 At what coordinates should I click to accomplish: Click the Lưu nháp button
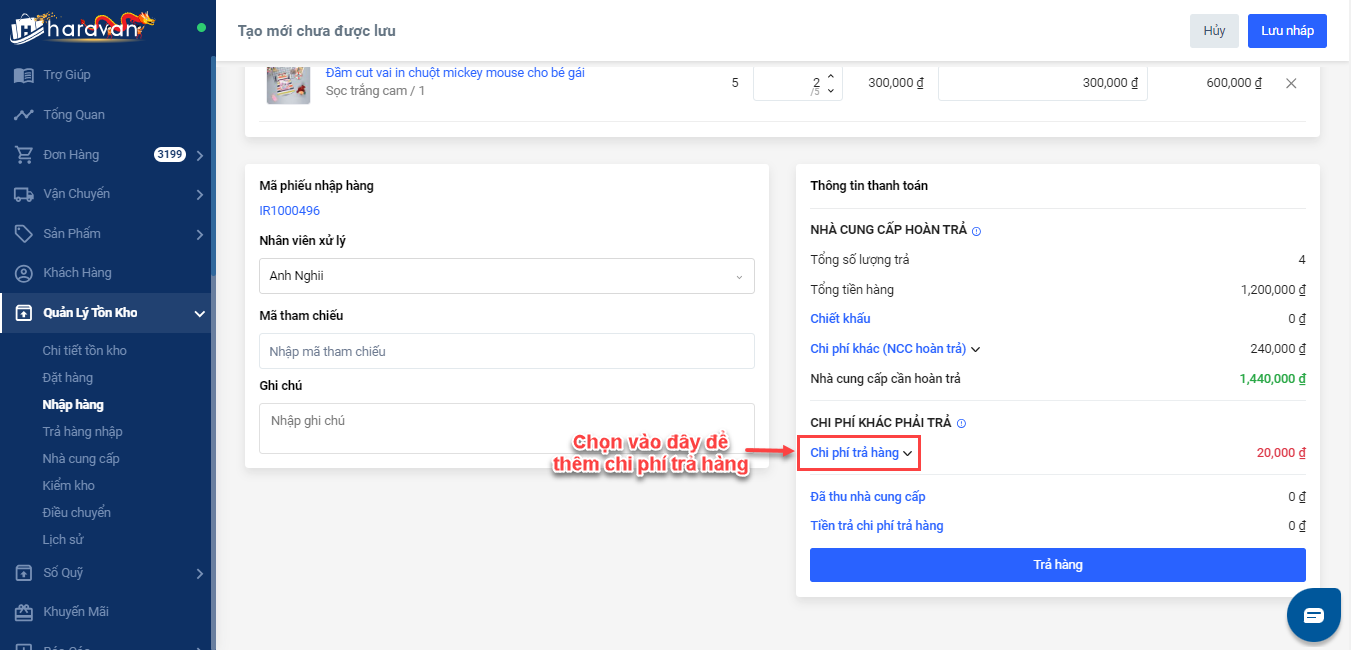coord(1287,31)
